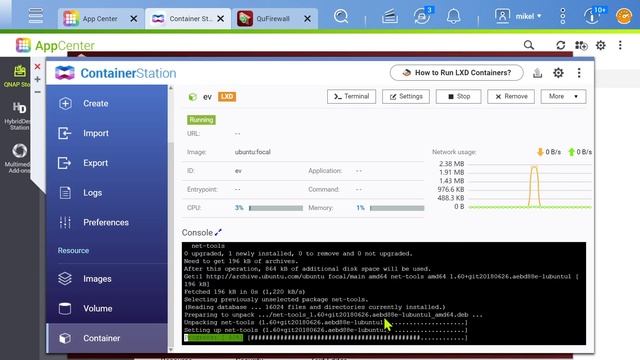
Task: Close the QuFirewall tab
Action: pyautogui.click(x=307, y=19)
